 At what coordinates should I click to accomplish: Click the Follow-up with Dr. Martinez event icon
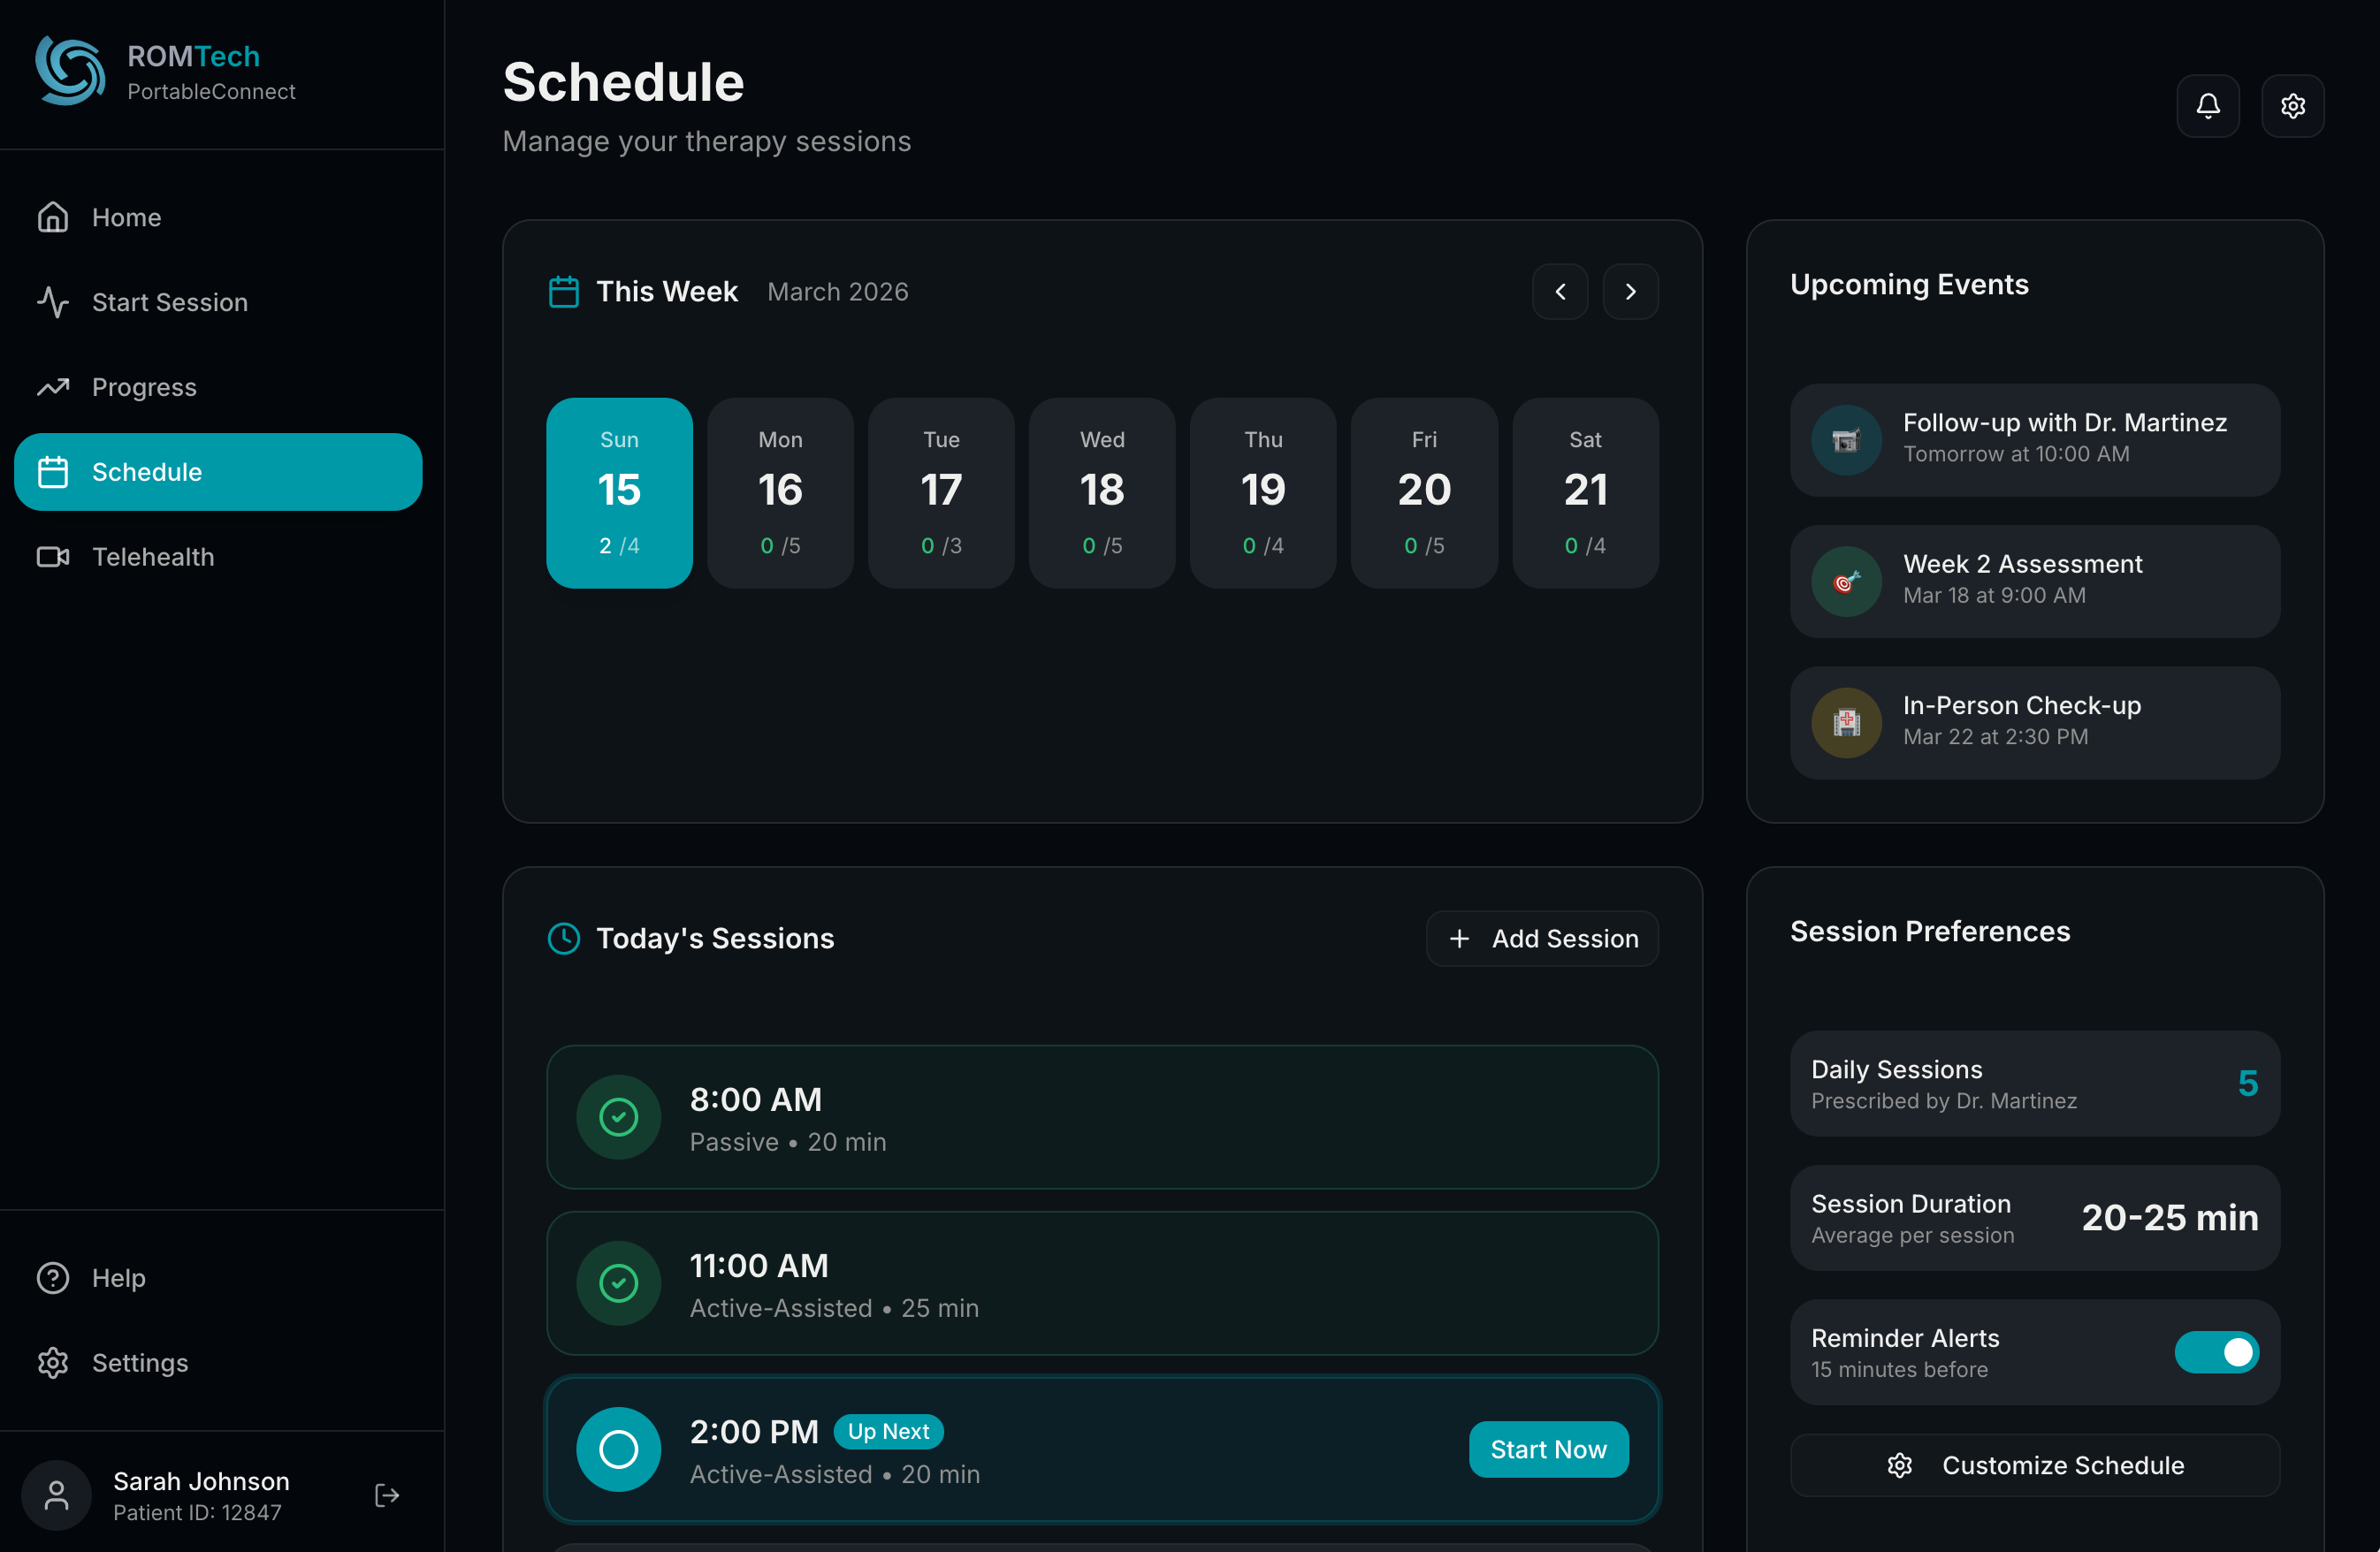coord(1846,440)
